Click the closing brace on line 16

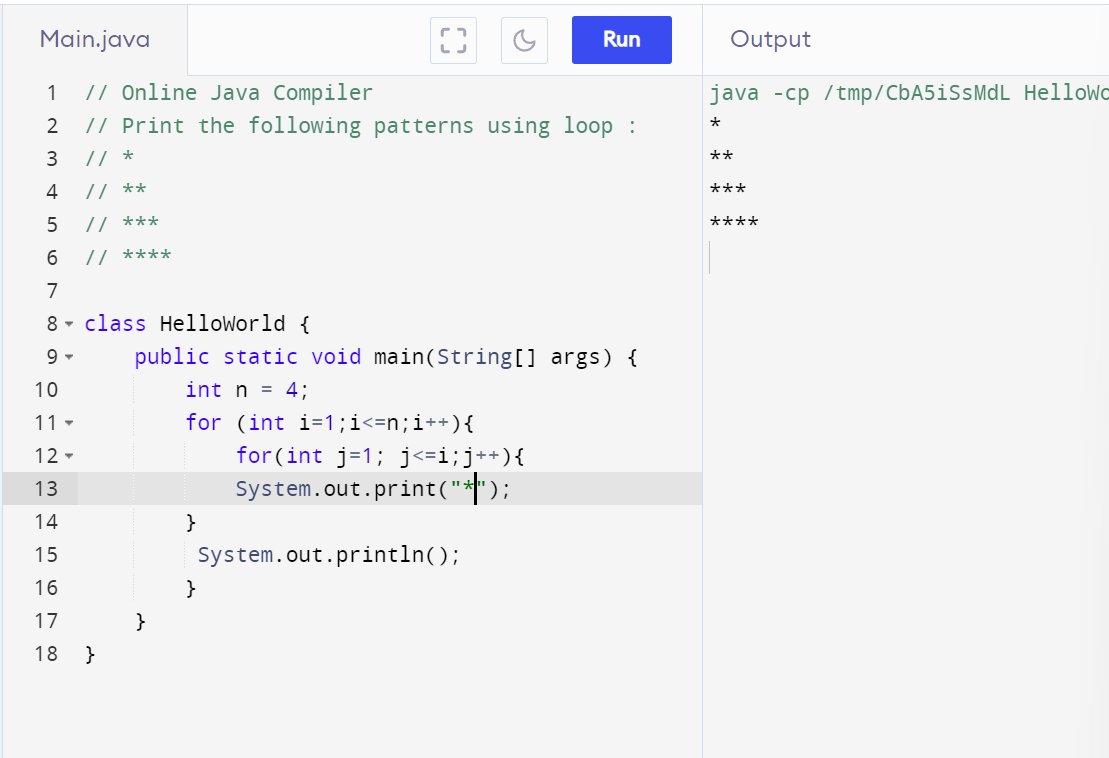pos(190,588)
